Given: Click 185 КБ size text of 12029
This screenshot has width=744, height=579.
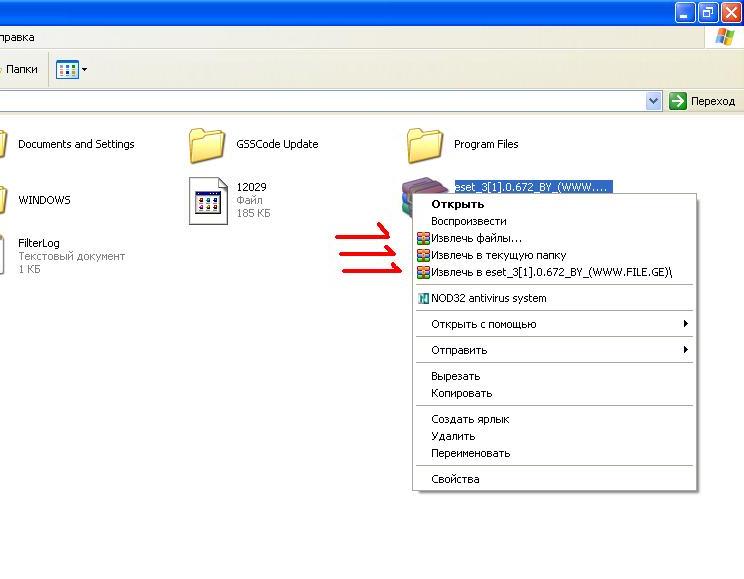Looking at the screenshot, I should point(253,213).
